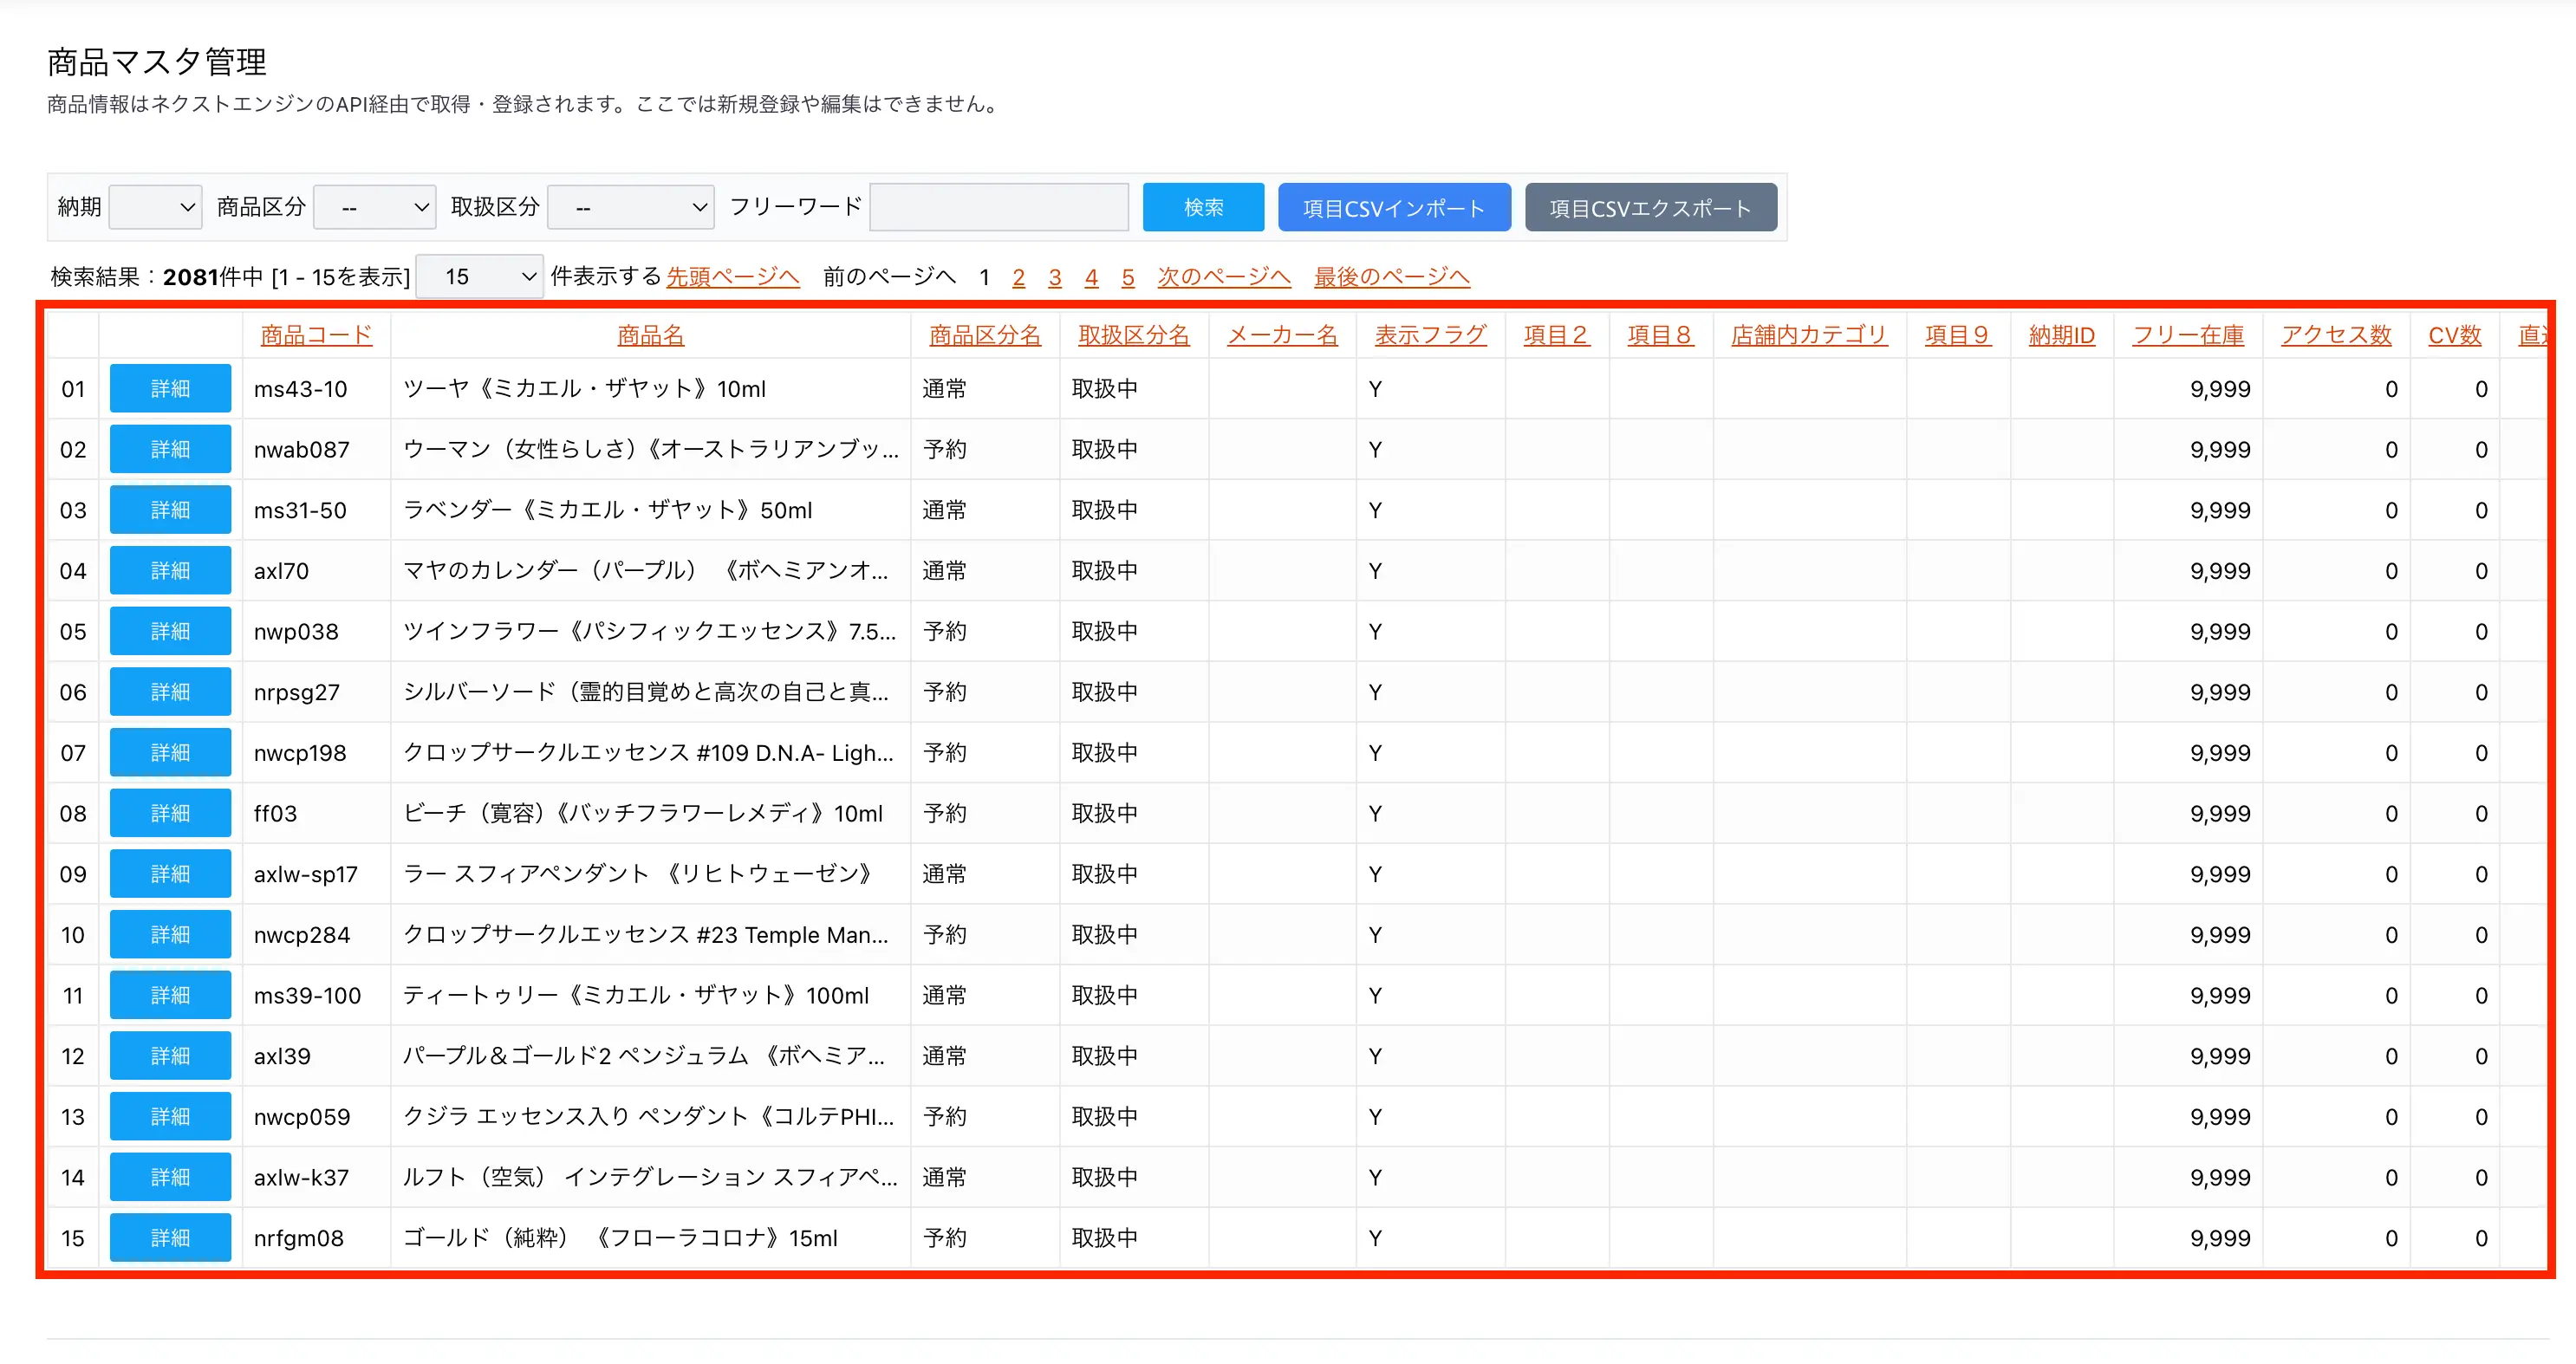Open the 取扱区分 dropdown filter
2576x1364 pixels.
pos(631,207)
